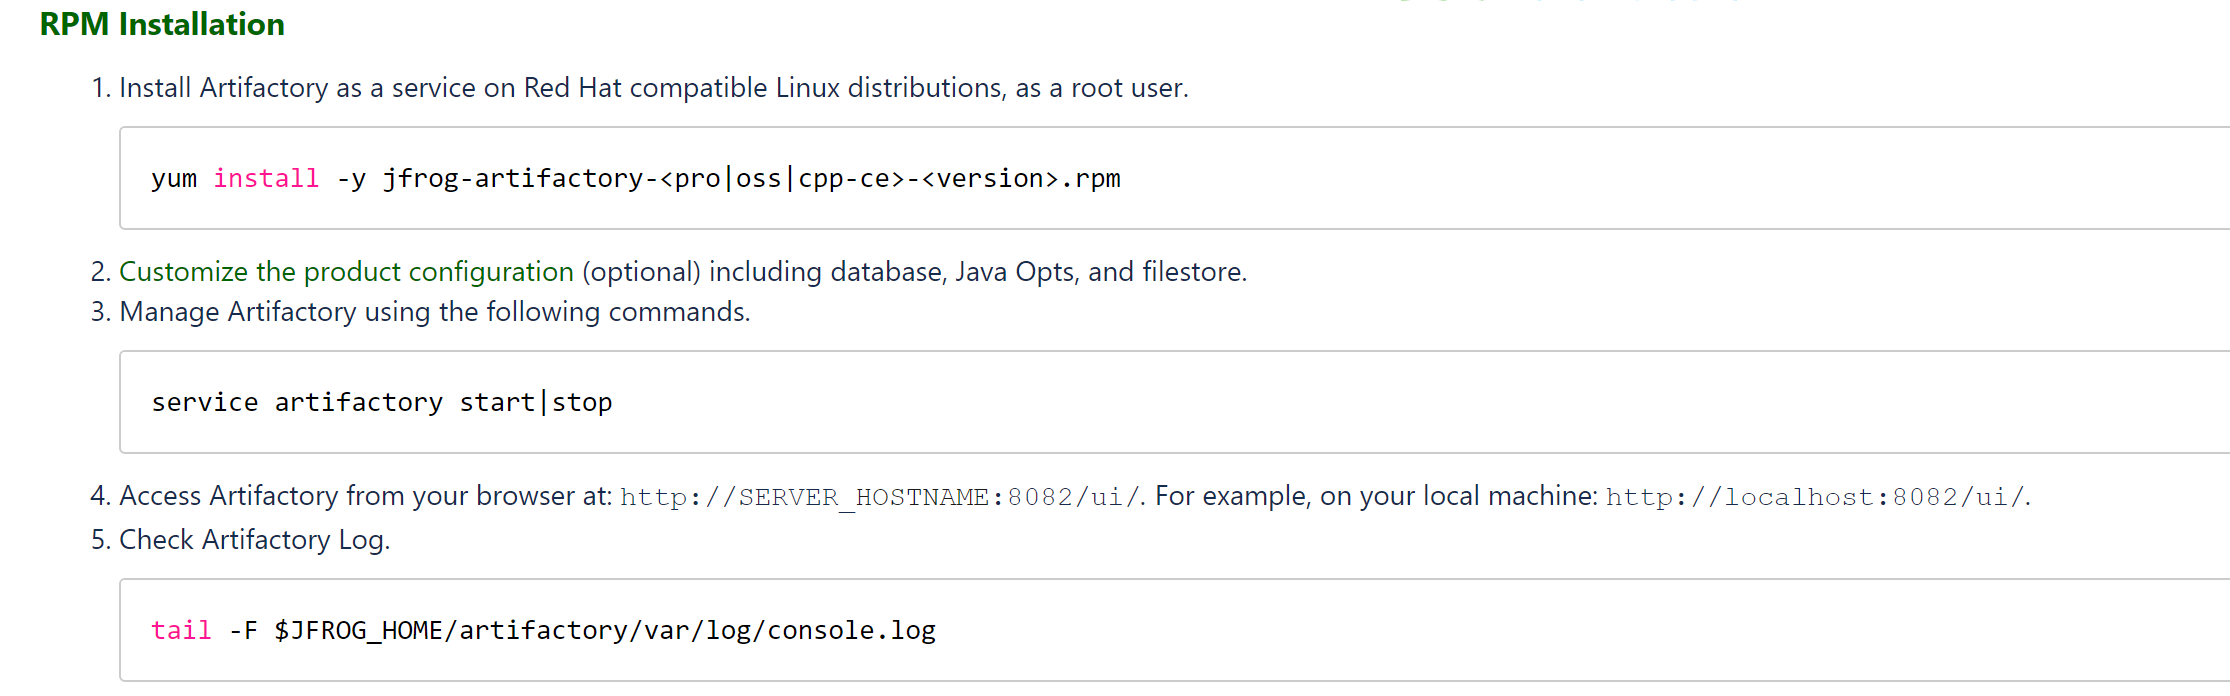Screen dimensions: 2230x696
Task: Click the pink "install" keyword in yum command
Action: point(266,179)
